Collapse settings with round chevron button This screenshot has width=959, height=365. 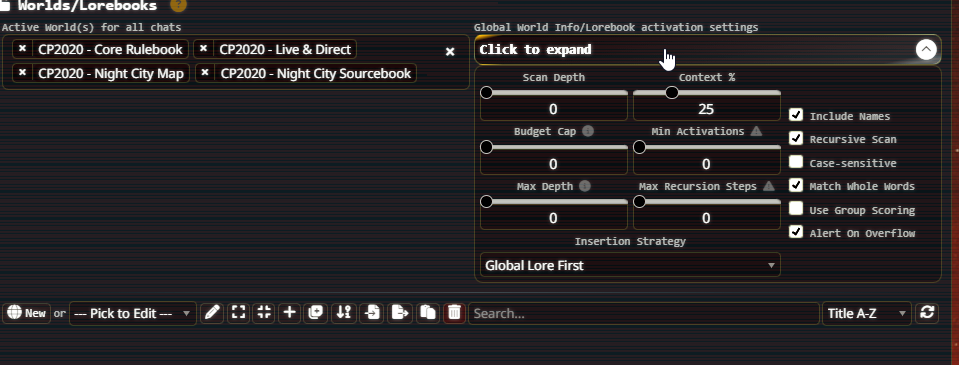pos(926,50)
